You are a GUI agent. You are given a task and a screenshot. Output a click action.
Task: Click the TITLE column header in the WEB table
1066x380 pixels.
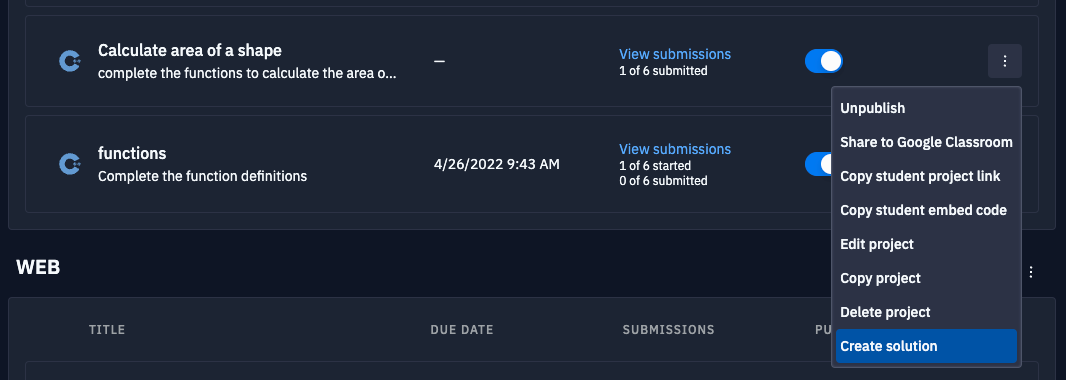pyautogui.click(x=107, y=330)
